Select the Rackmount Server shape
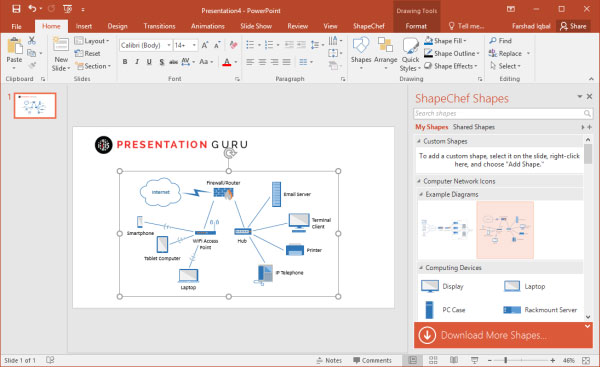 tap(540, 310)
